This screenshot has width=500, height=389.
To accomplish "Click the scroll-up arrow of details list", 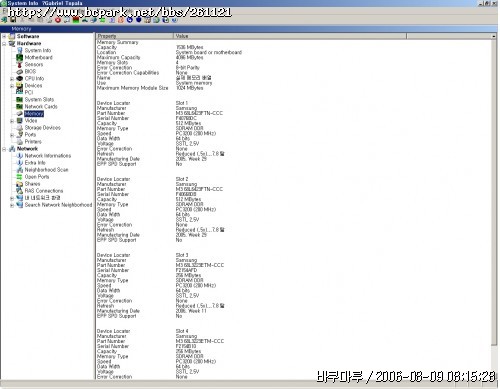I will [494, 36].
